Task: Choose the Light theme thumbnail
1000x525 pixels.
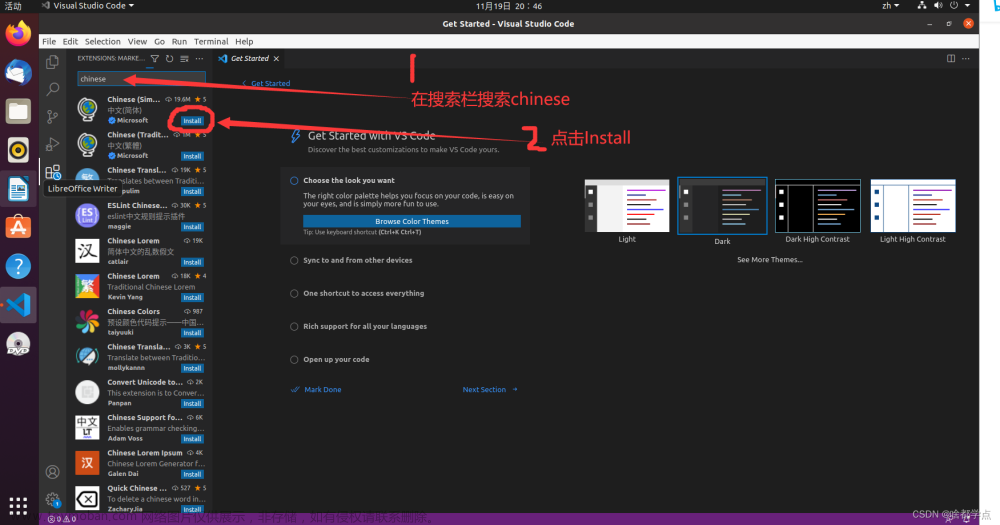Action: point(627,205)
